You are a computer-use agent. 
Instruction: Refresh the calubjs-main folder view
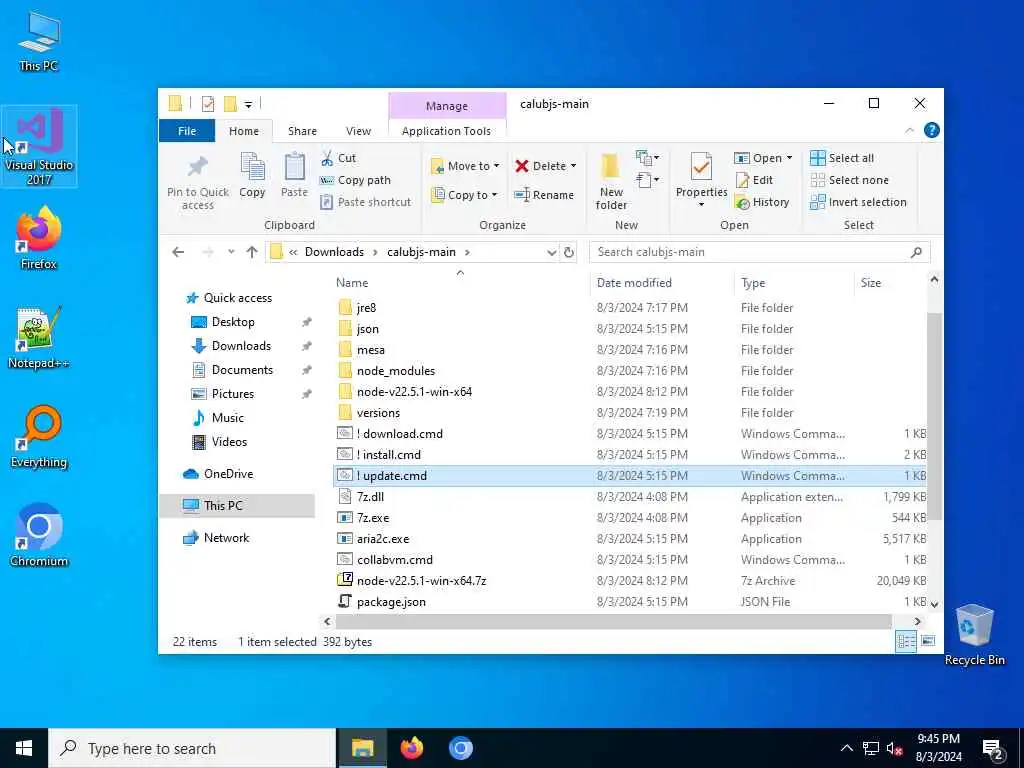[x=569, y=252]
